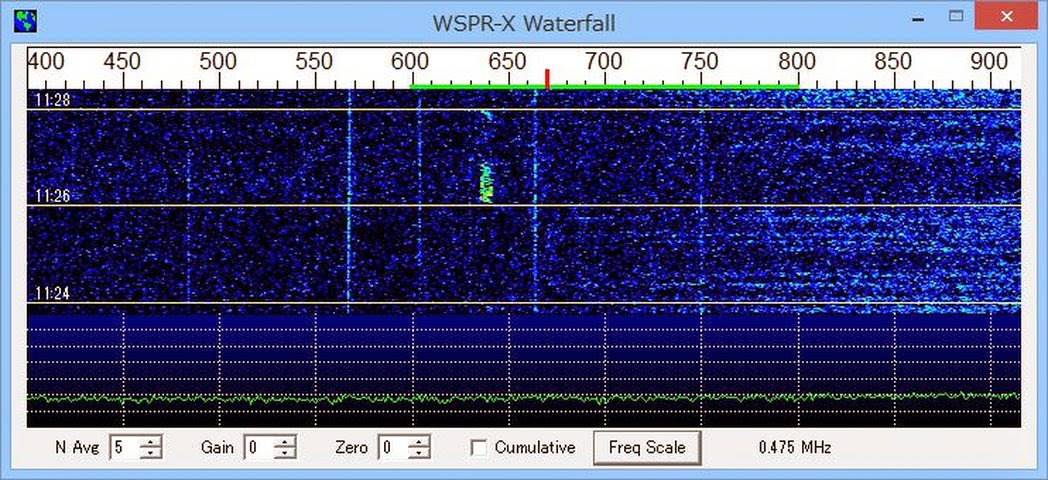
Task: Increase Gain using up arrow
Action: pos(285,442)
